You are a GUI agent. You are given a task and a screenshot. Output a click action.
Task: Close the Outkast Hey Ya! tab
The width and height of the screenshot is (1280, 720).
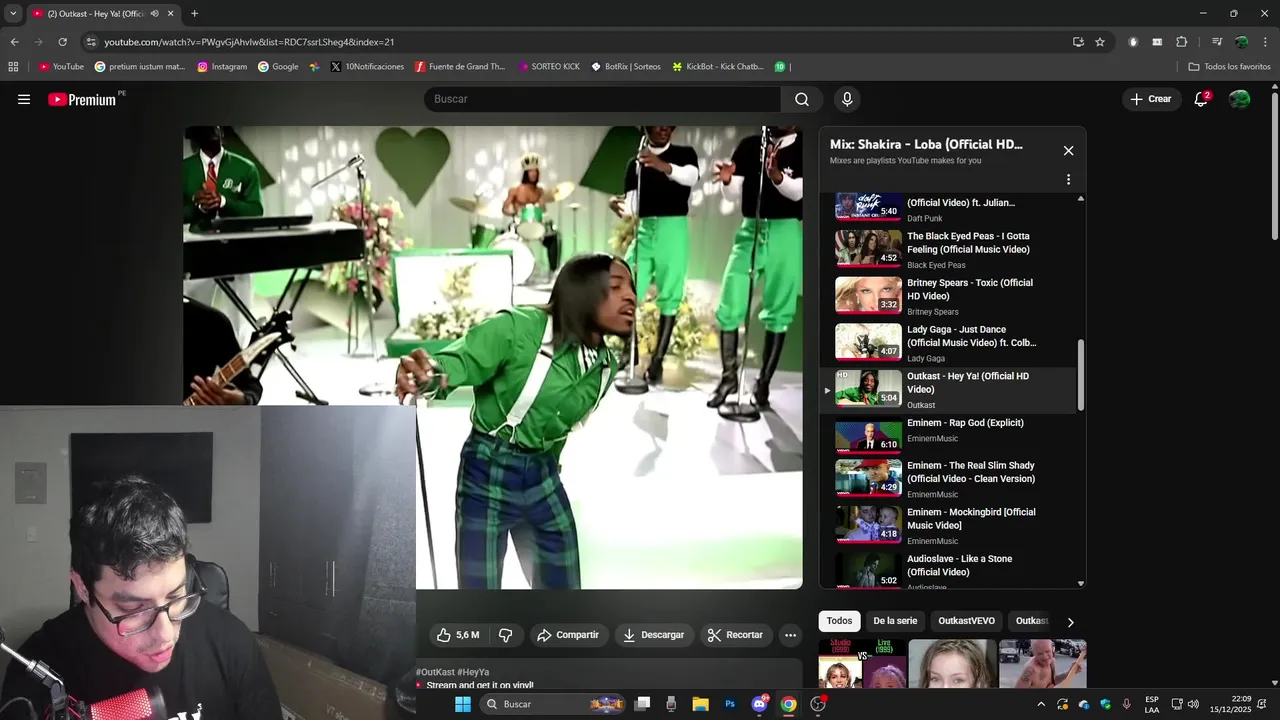pyautogui.click(x=171, y=14)
